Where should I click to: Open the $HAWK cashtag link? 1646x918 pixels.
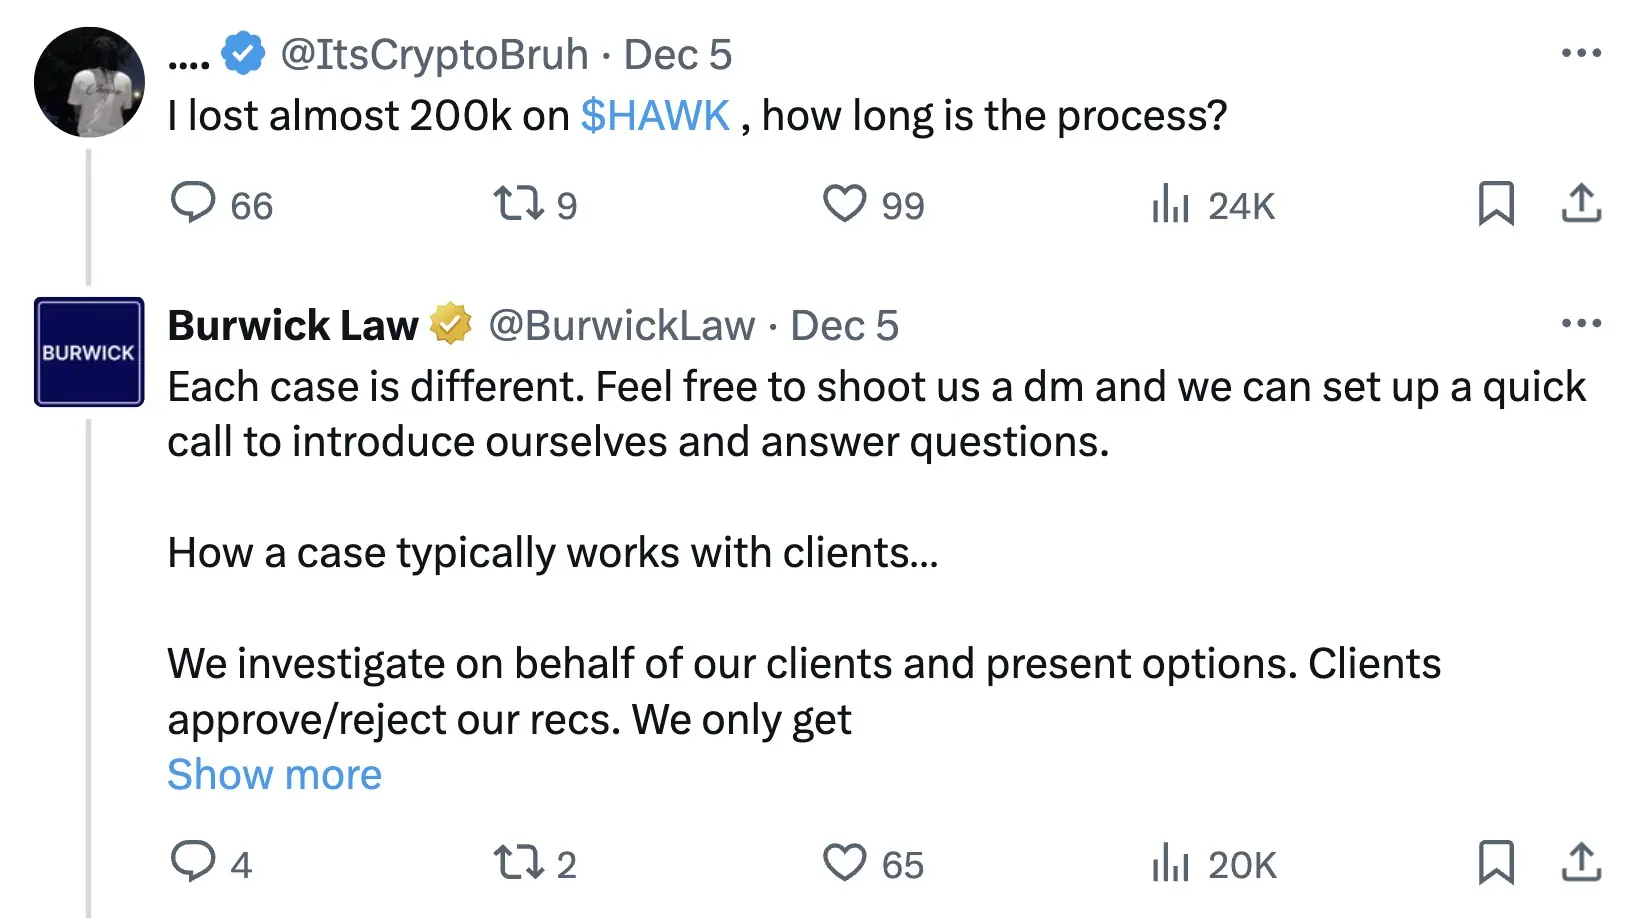coord(655,116)
